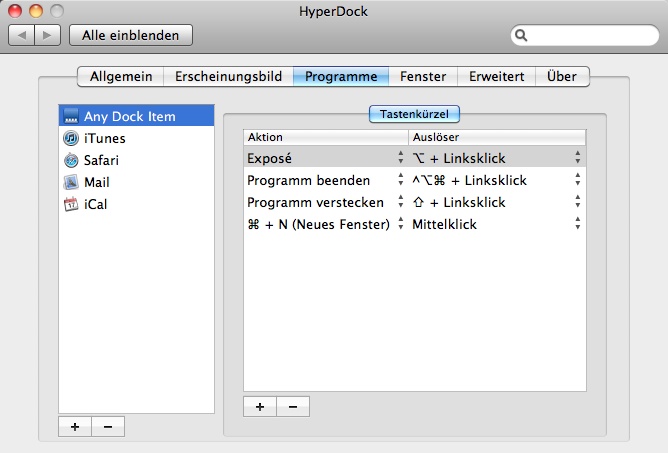Screen dimensions: 668x453
Task: Select Safari in the program list
Action: point(136,160)
